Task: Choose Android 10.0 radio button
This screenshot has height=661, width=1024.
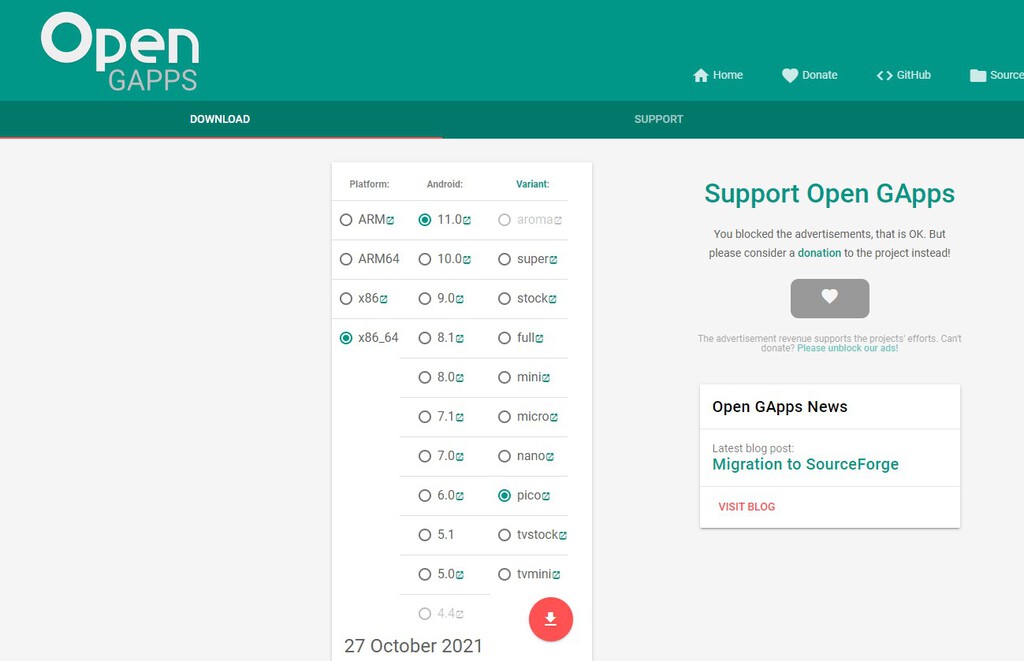Action: coord(425,259)
